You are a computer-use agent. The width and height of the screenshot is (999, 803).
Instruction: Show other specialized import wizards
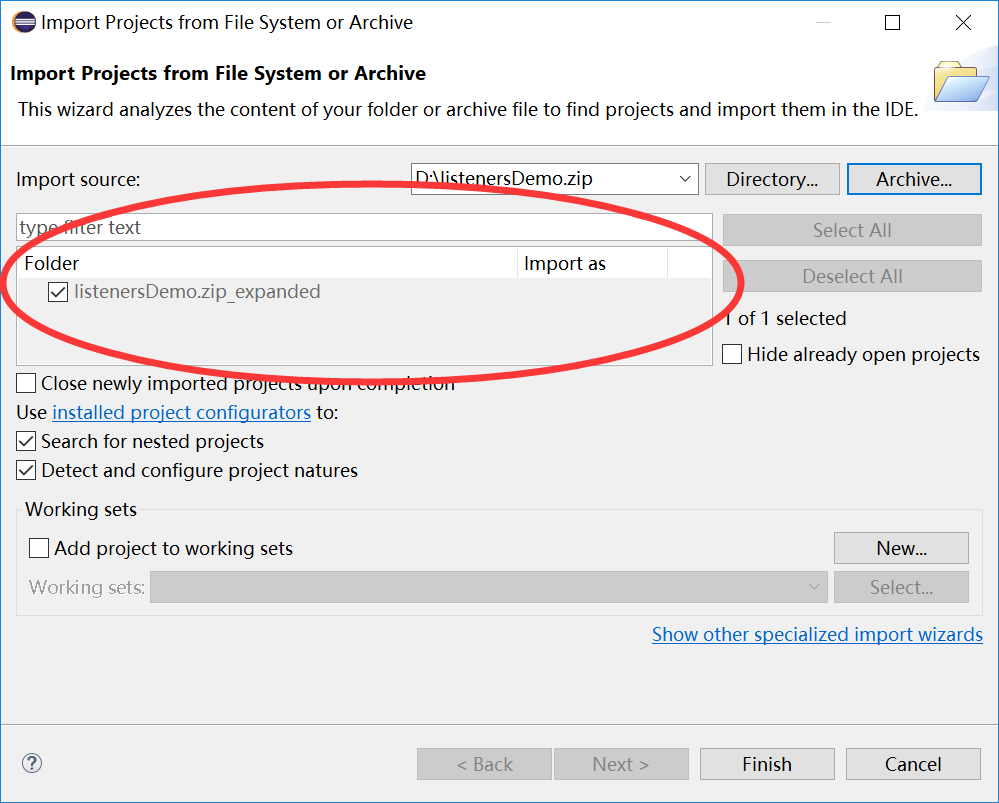pos(817,634)
